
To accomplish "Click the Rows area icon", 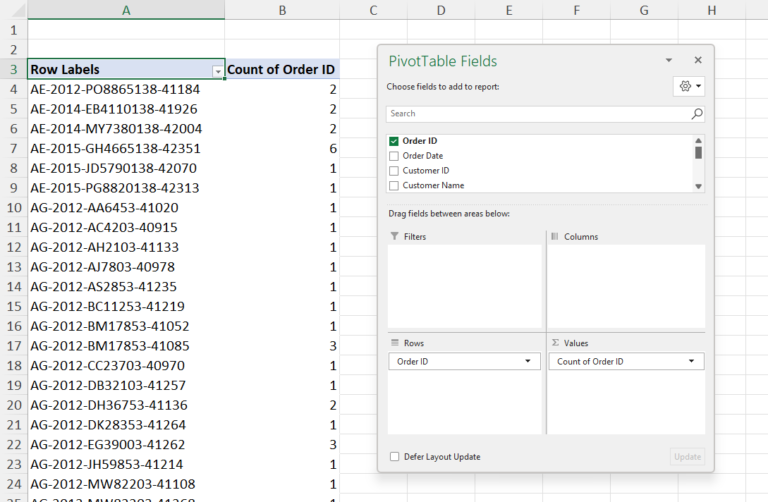I will (395, 343).
